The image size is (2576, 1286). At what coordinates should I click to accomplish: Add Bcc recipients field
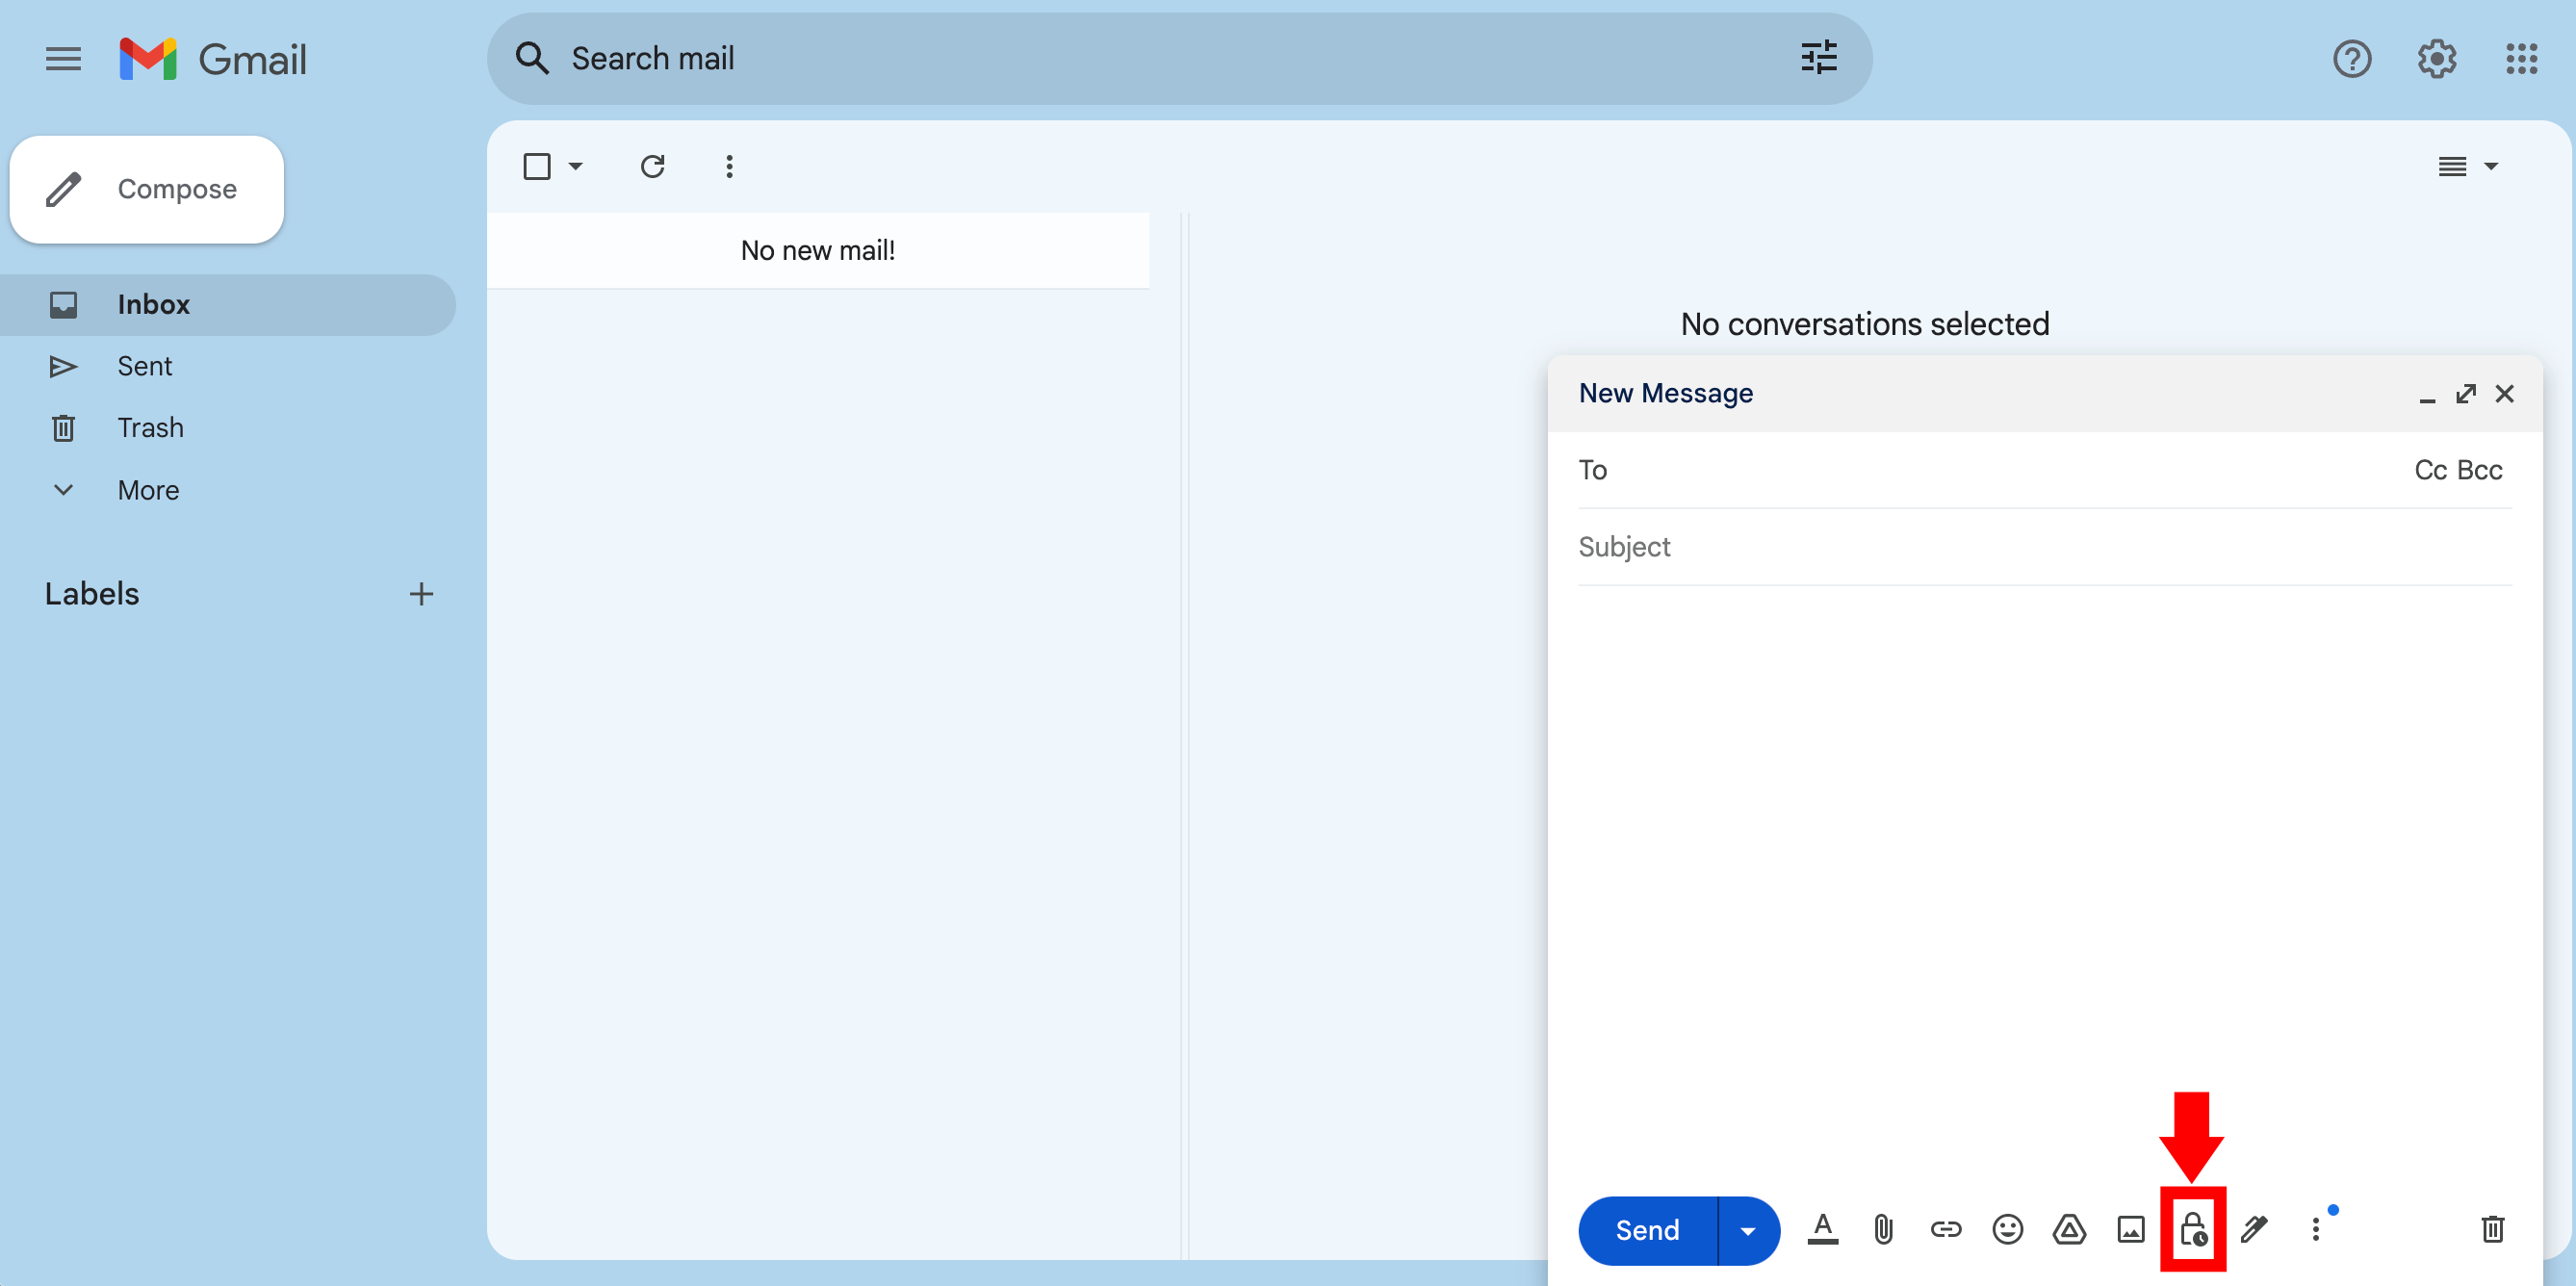pos(2480,470)
